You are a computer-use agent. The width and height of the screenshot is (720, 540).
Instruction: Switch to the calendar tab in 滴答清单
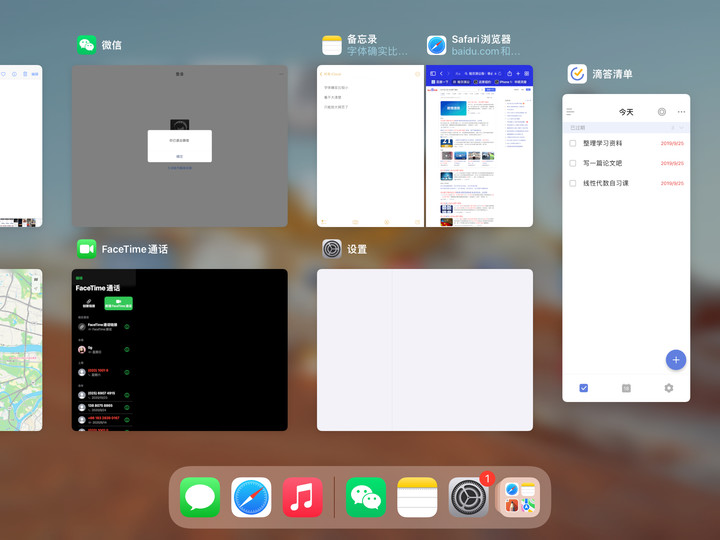pos(626,388)
